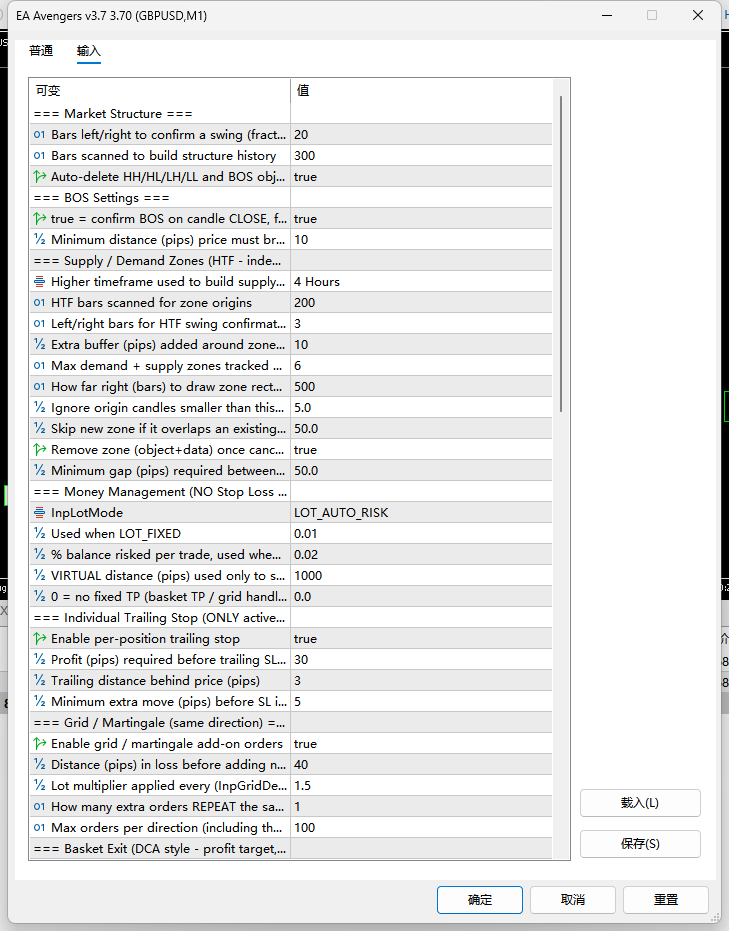Click integer icon beside 'Left/right bars for HTF swing confirmat'
The width and height of the screenshot is (729, 931).
pos(39,324)
